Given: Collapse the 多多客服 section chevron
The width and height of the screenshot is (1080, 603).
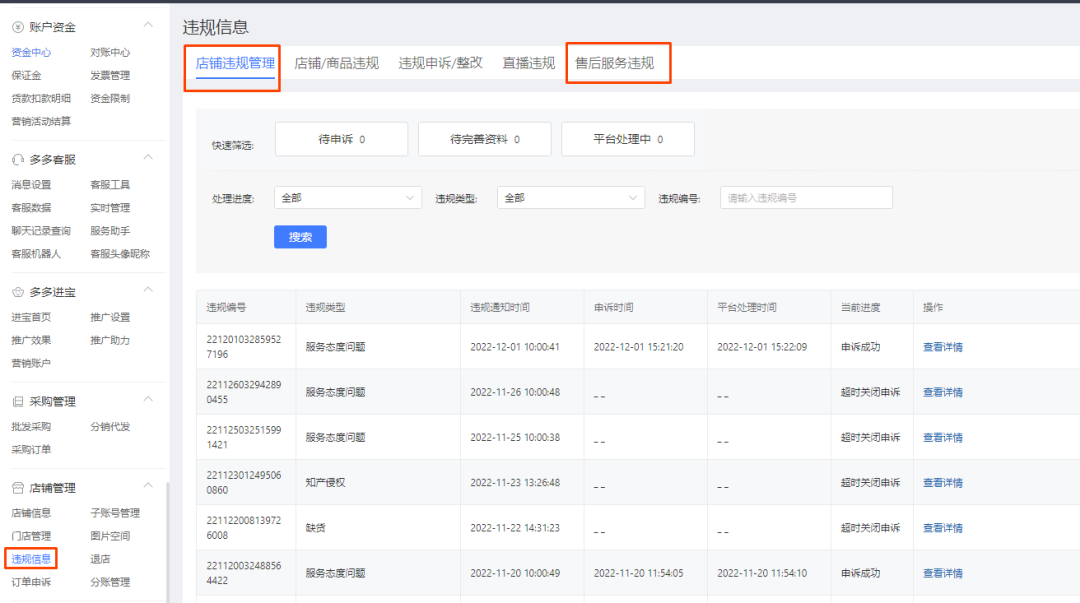Looking at the screenshot, I should pyautogui.click(x=148, y=158).
